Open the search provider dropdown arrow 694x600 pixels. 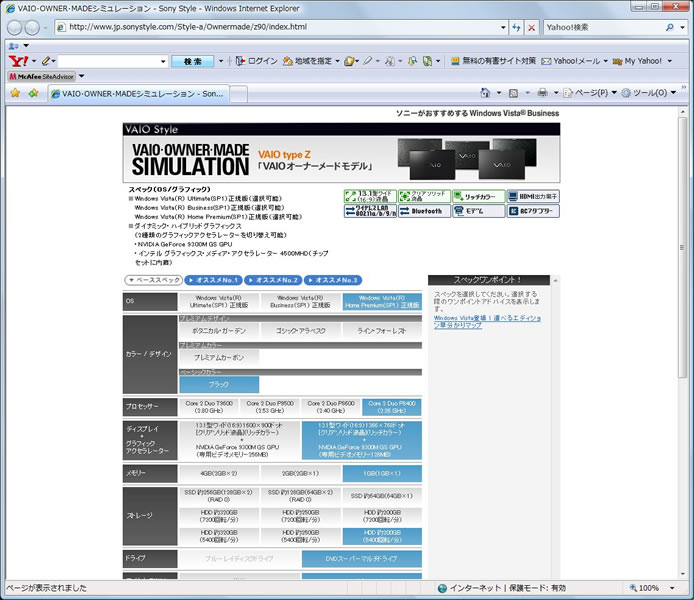(682, 27)
